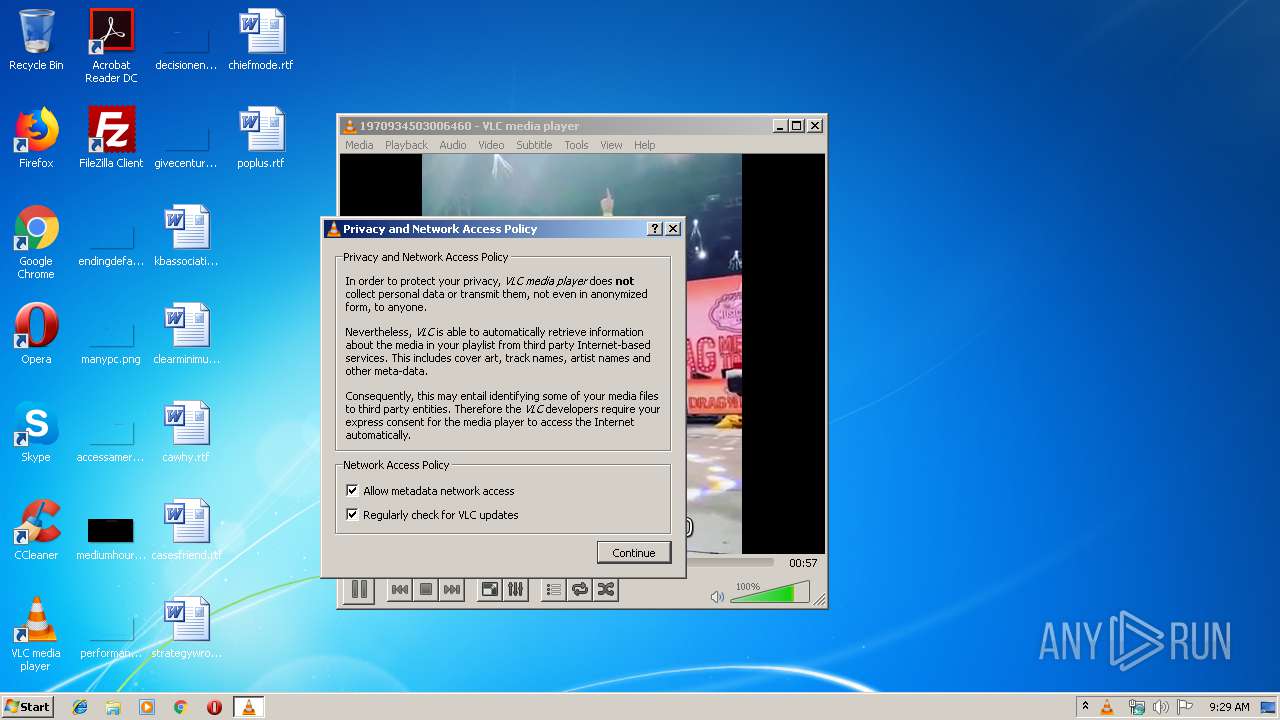Open the Video menu

click(x=491, y=145)
